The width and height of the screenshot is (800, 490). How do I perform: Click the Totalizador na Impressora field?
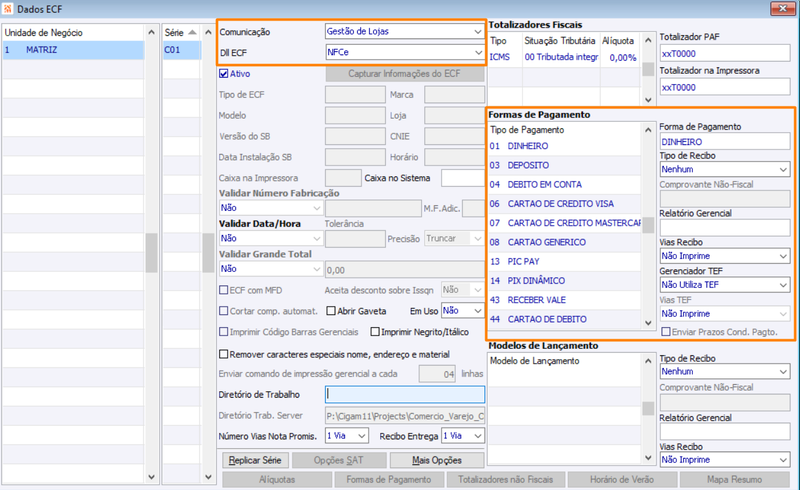point(724,87)
